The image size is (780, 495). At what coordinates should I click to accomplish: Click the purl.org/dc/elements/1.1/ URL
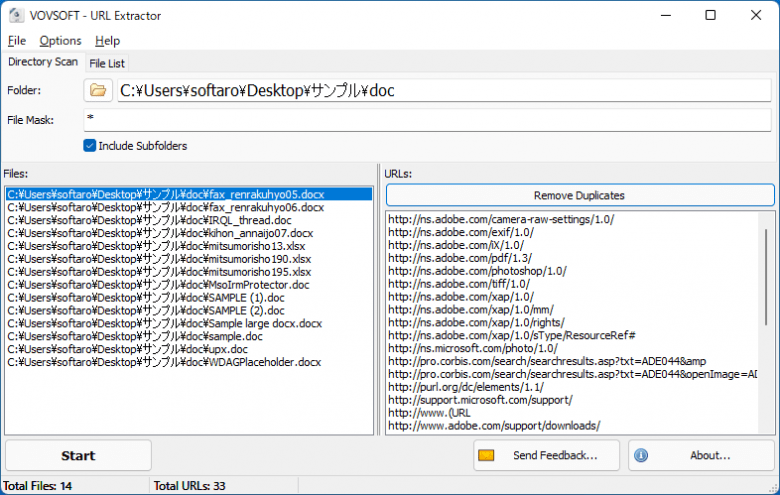coord(466,387)
